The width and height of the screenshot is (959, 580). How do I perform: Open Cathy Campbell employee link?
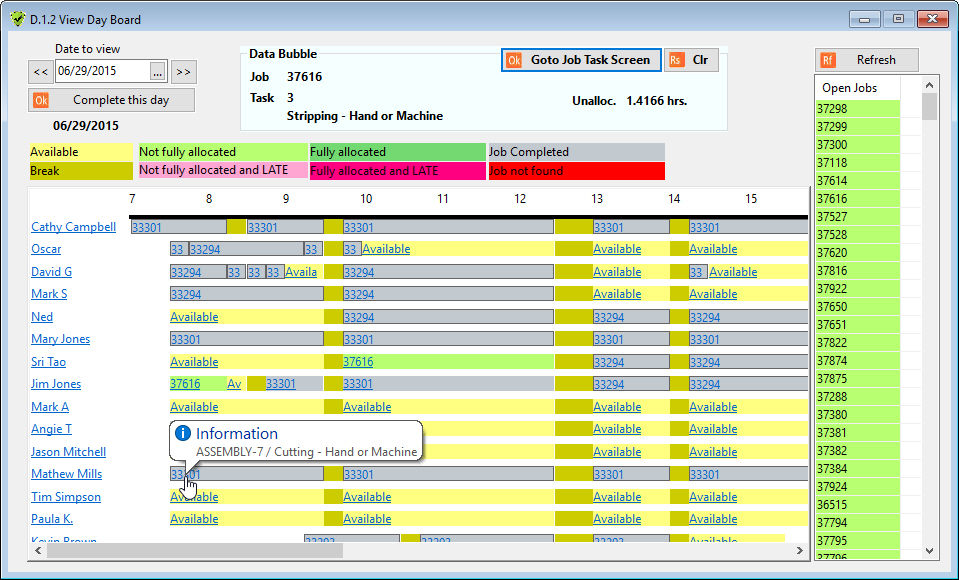(x=73, y=227)
